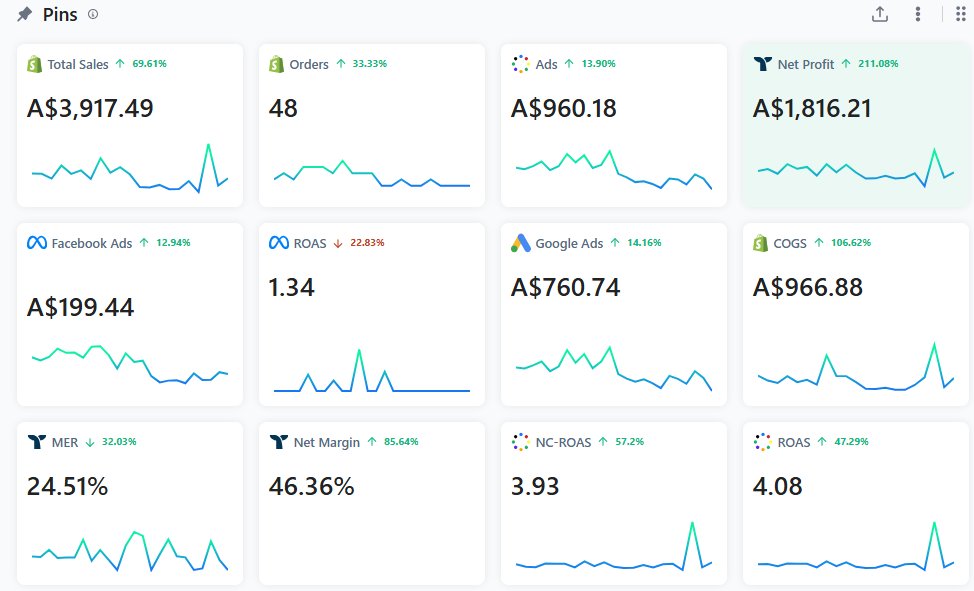974x591 pixels.
Task: Open the three-dot more options menu
Action: coord(917,14)
